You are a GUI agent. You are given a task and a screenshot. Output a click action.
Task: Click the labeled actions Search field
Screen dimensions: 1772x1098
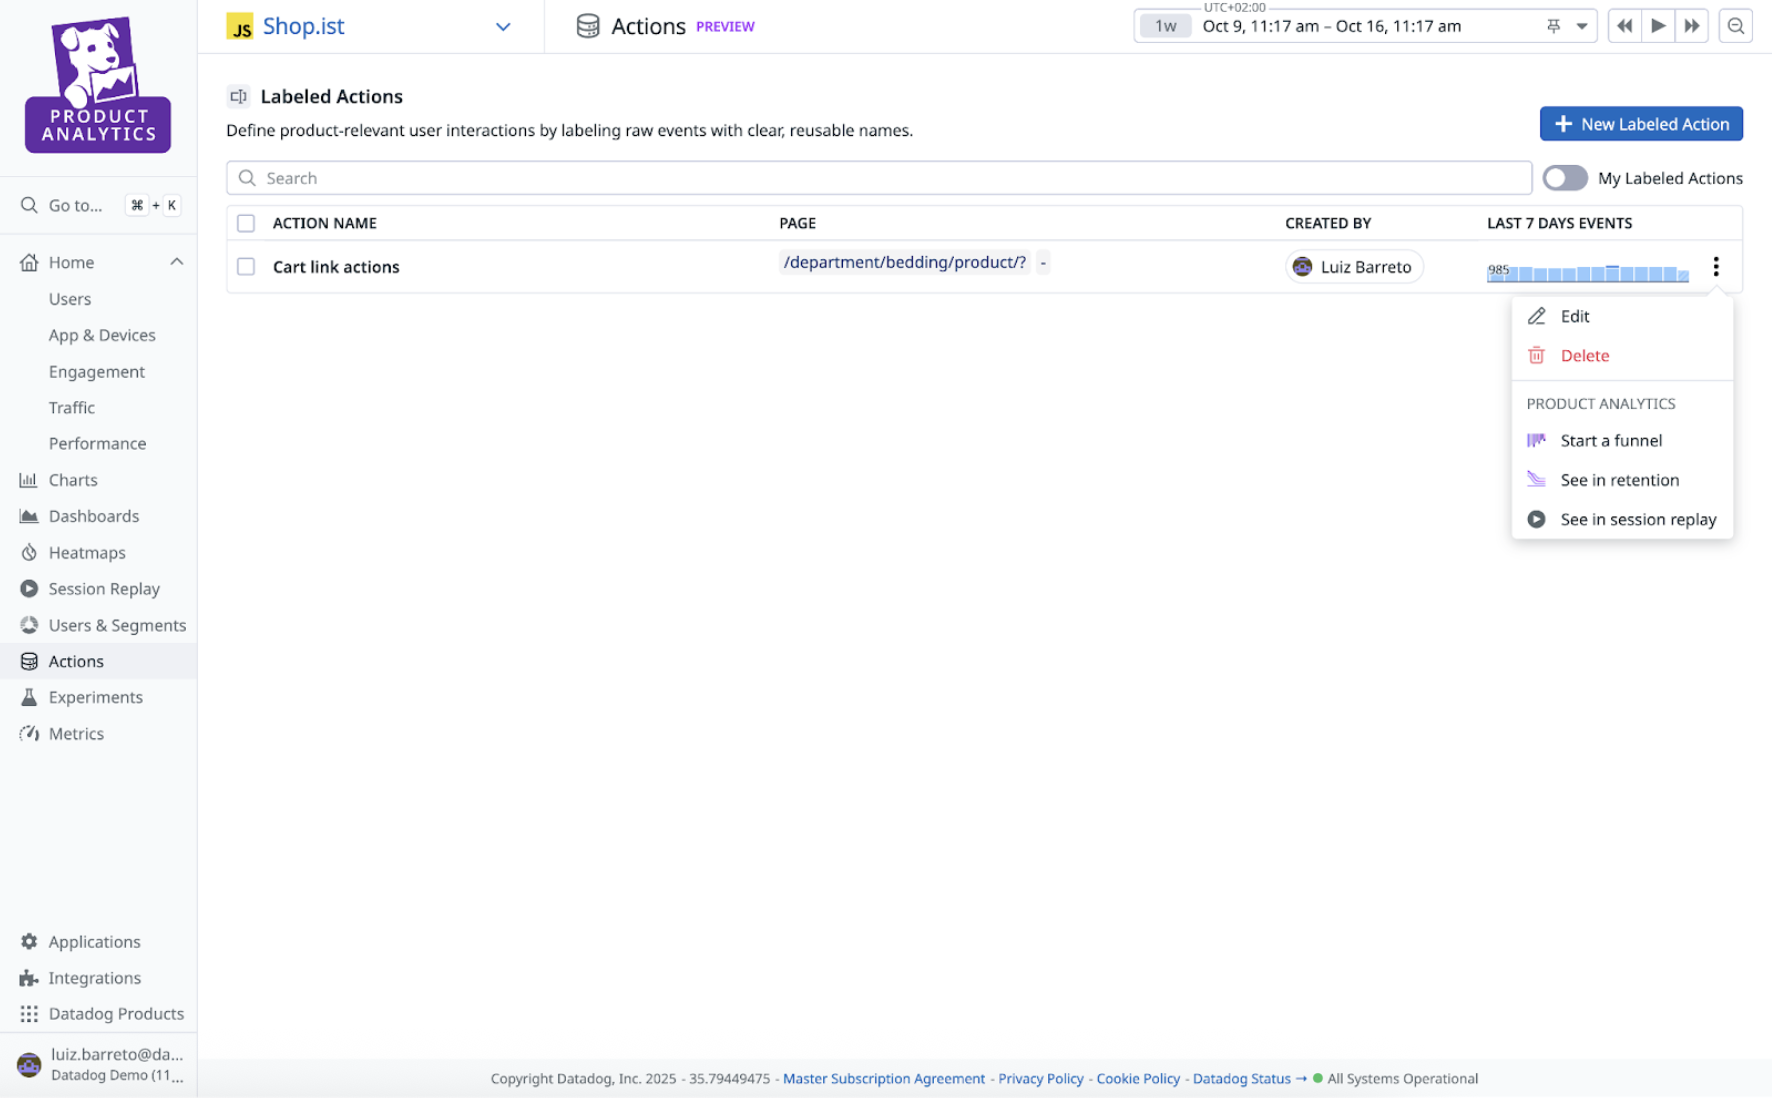[x=878, y=178]
